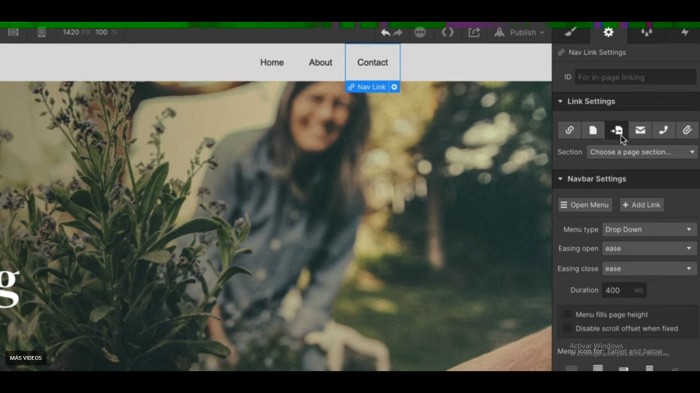Image resolution: width=700 pixels, height=393 pixels.
Task: Open the Easing close dropdown
Action: [648, 268]
